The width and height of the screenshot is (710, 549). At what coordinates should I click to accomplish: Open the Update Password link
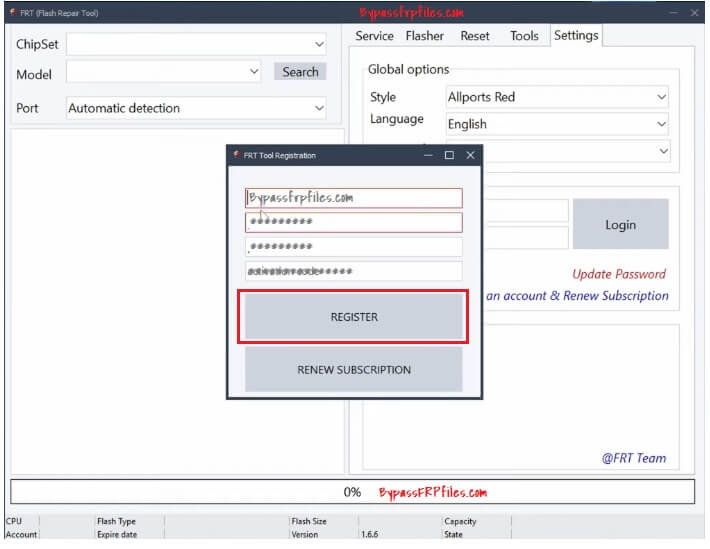point(619,274)
